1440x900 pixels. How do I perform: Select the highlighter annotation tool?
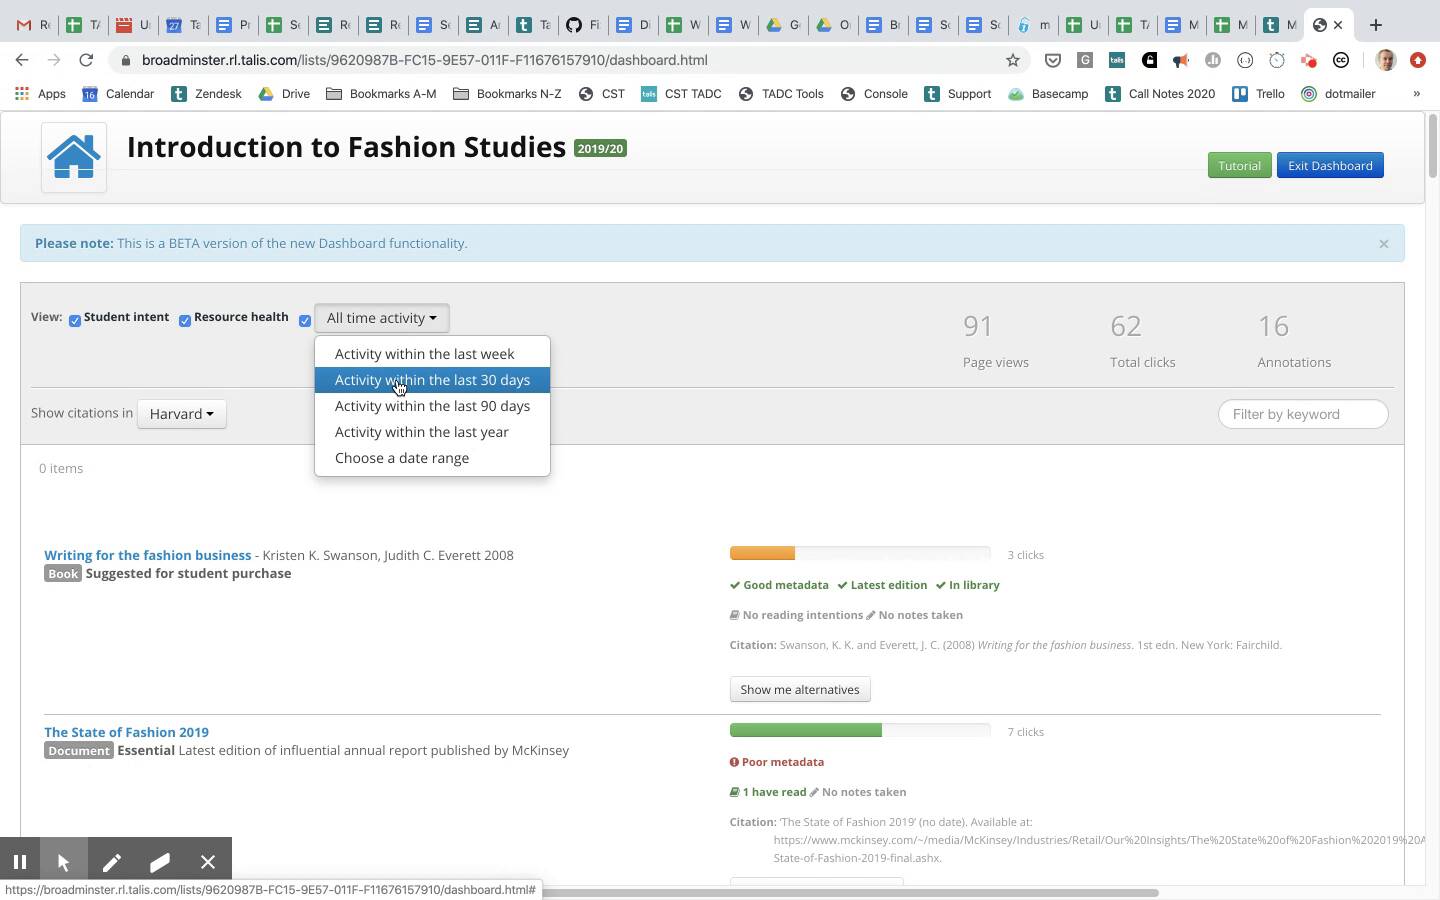(159, 862)
